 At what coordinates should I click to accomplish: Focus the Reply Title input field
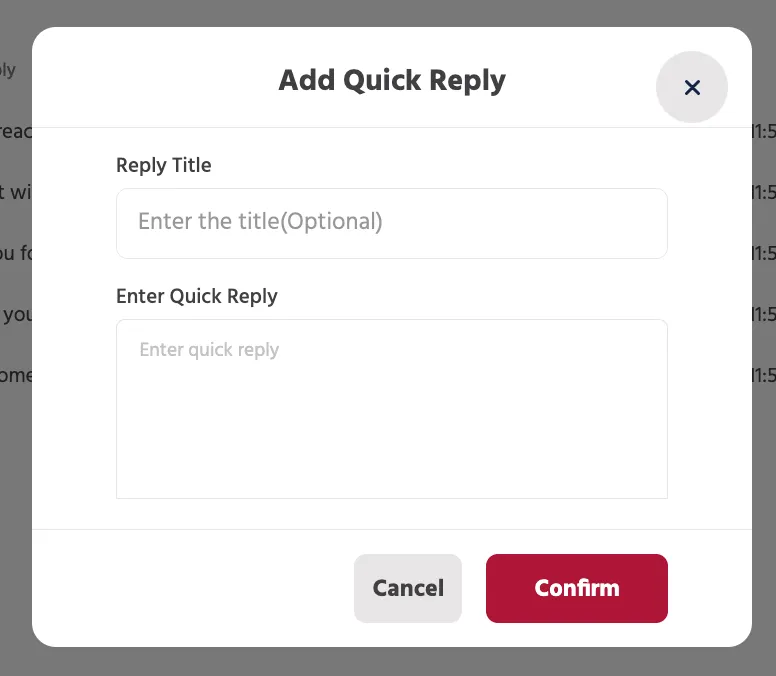391,223
